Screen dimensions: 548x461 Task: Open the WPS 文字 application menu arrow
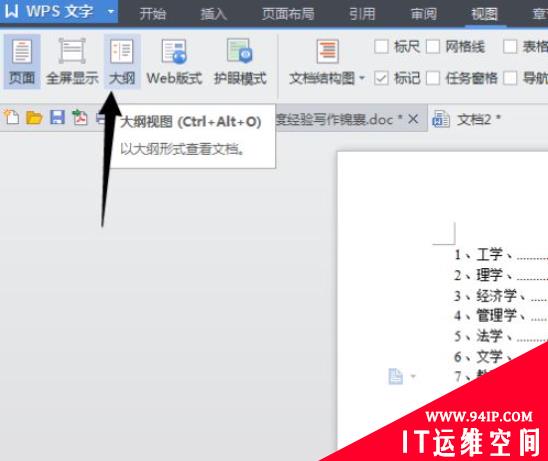click(x=111, y=12)
